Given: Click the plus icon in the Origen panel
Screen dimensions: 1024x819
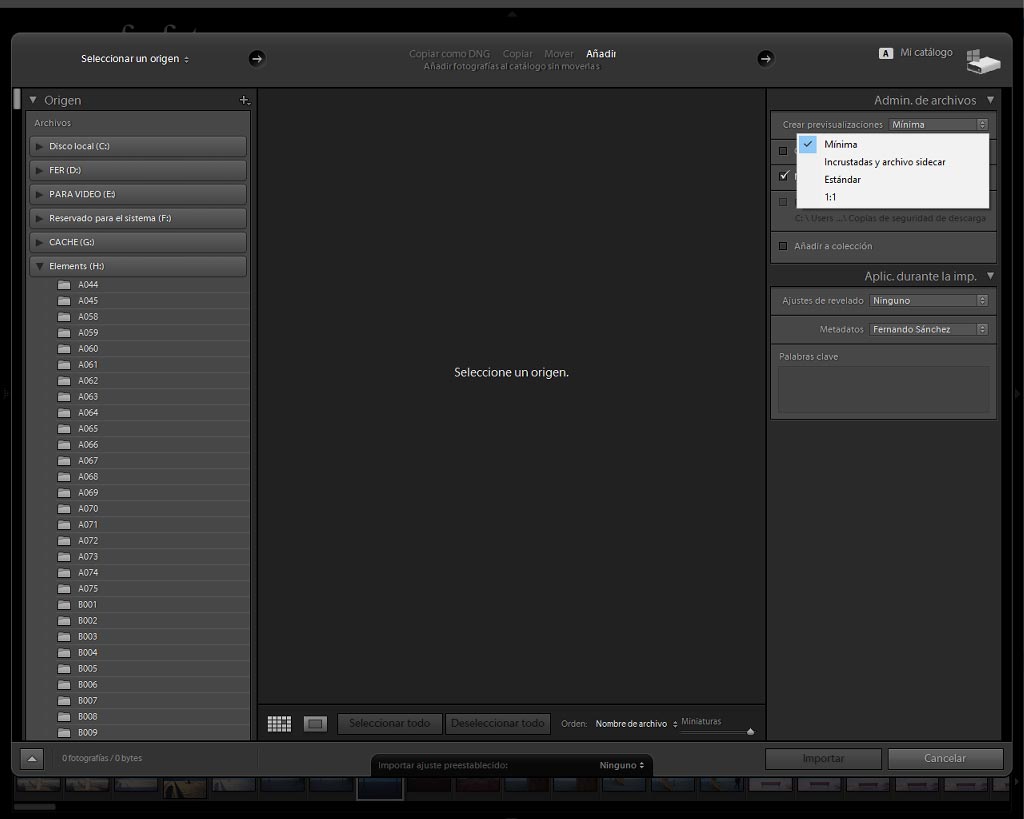Looking at the screenshot, I should [x=244, y=100].
